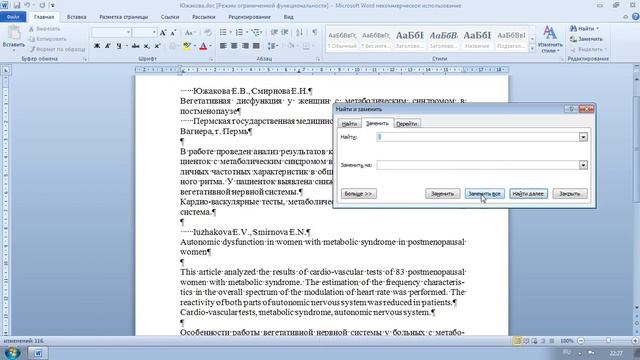
Task: Open the Файл tab
Action: 13,17
